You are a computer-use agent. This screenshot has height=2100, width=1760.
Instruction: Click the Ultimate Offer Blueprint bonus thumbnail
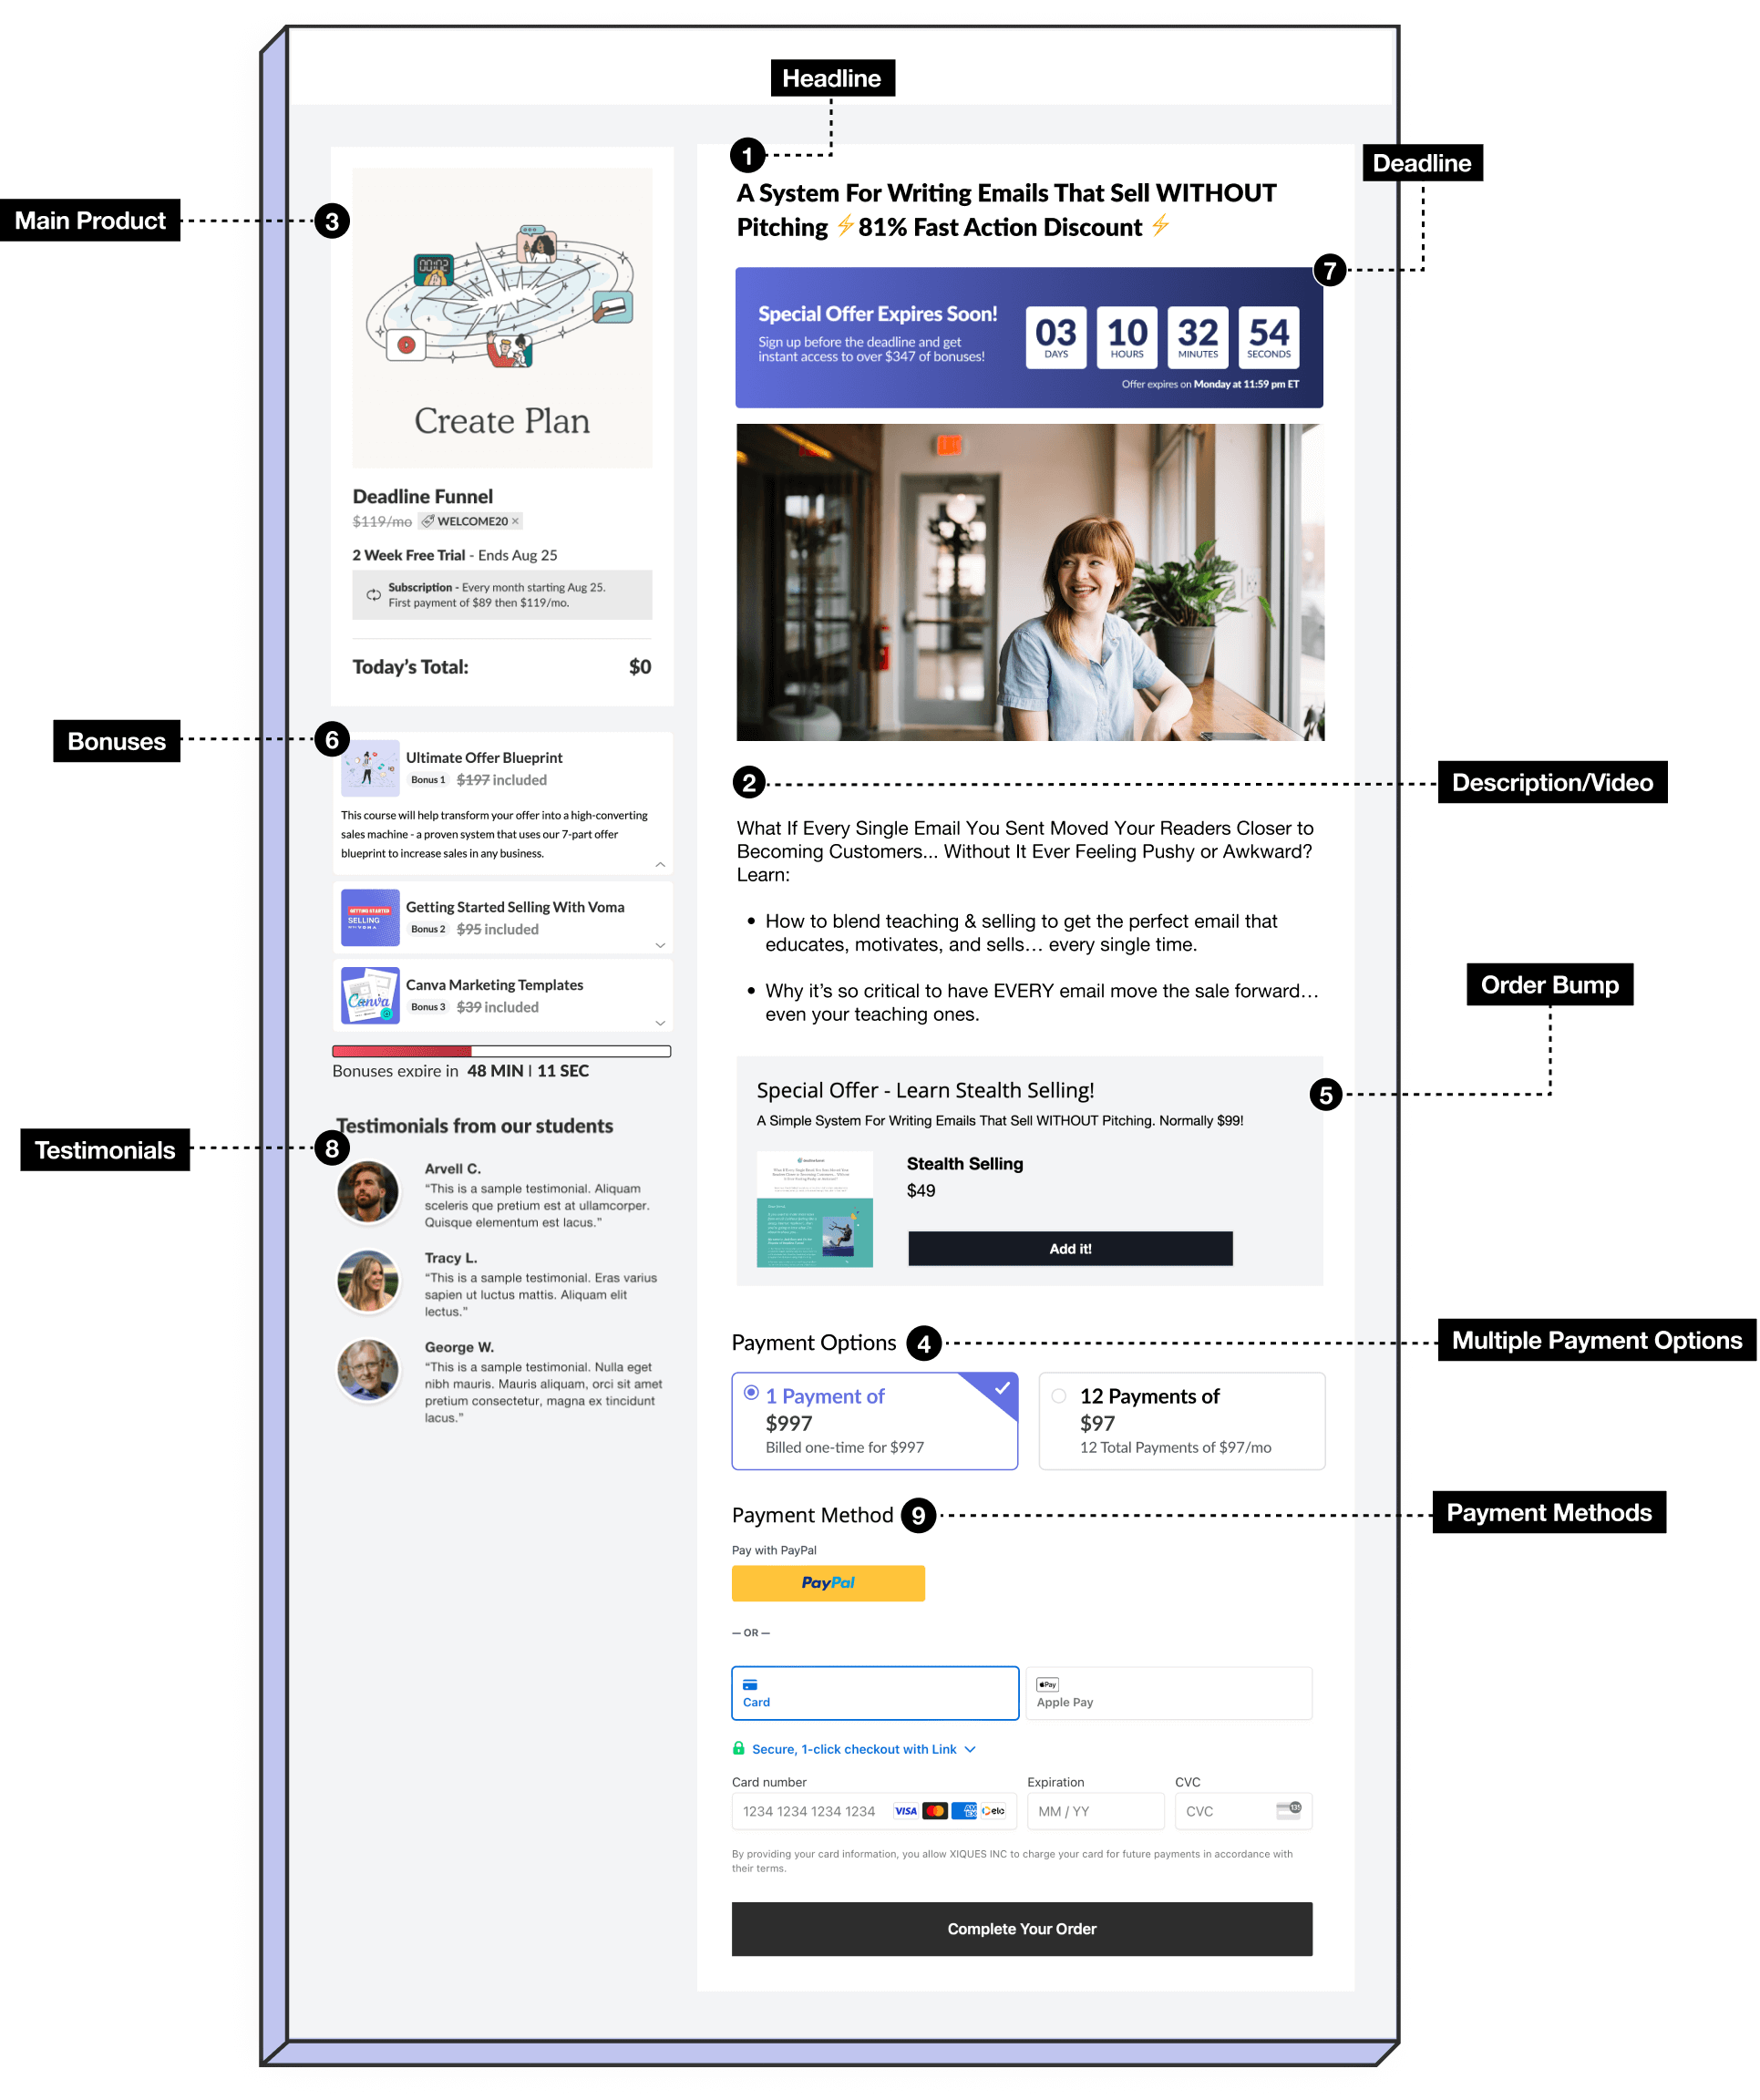click(370, 768)
